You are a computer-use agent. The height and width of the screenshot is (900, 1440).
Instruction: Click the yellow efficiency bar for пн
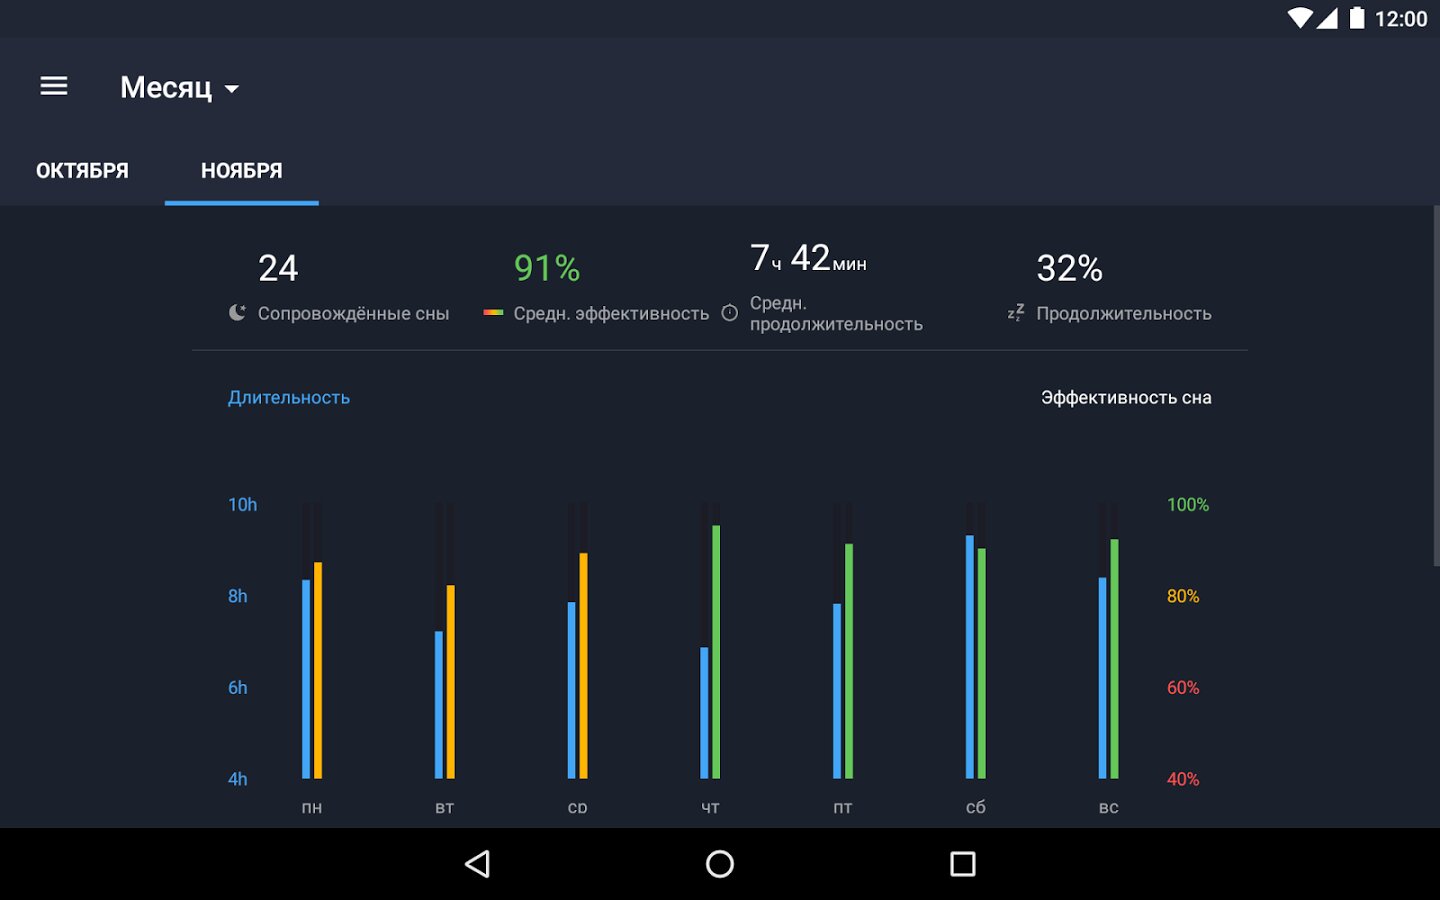318,670
